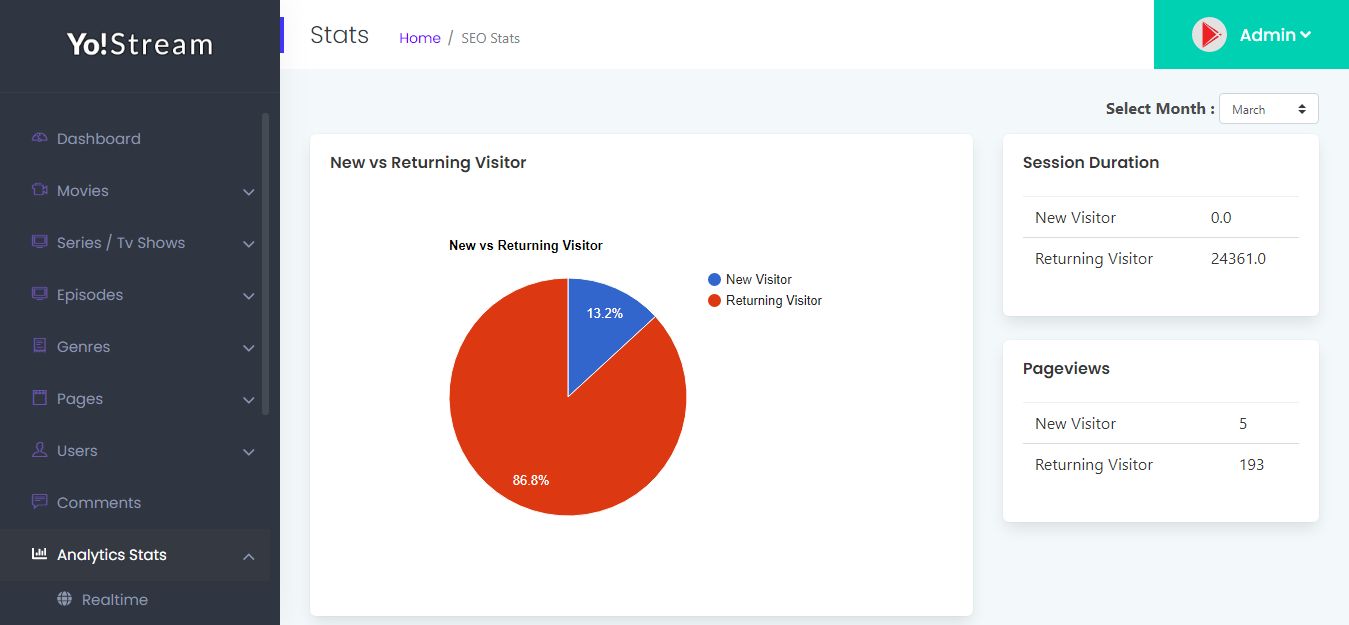Screen dimensions: 1349x625
Task: Click the Yo!Stream logo
Action: tap(140, 45)
